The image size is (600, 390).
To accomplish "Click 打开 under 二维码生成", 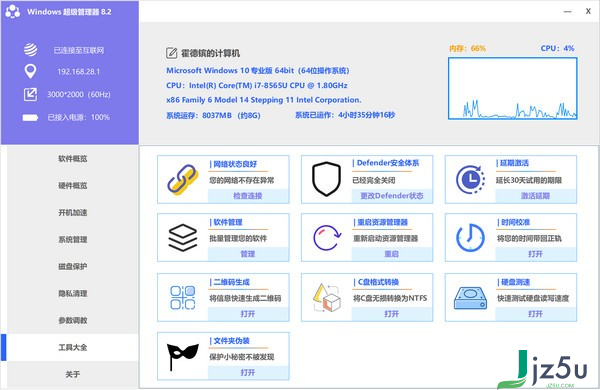I will pos(248,313).
